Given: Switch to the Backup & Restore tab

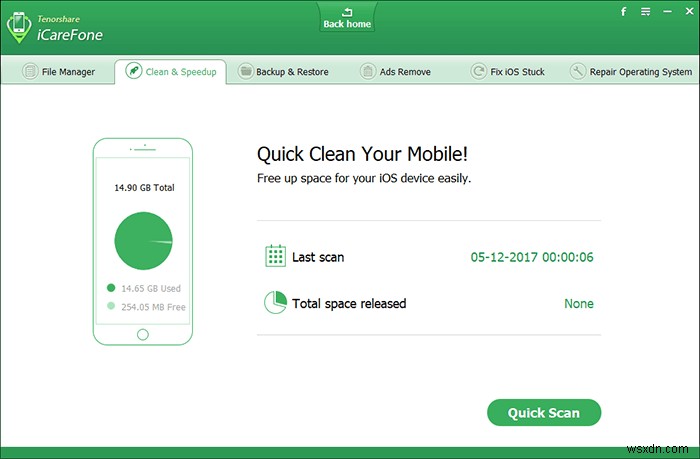Looking at the screenshot, I should (x=283, y=71).
